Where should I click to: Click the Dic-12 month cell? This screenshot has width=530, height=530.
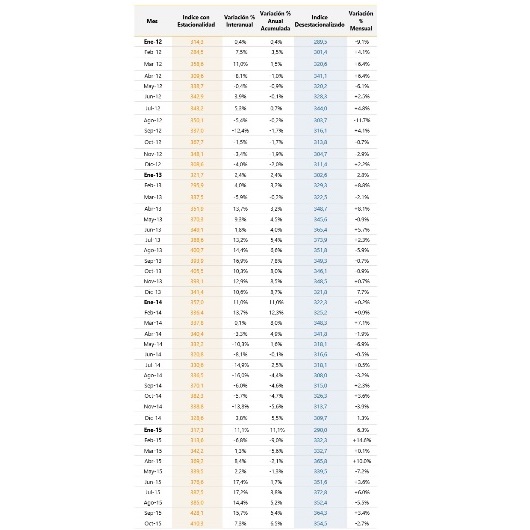pyautogui.click(x=153, y=164)
